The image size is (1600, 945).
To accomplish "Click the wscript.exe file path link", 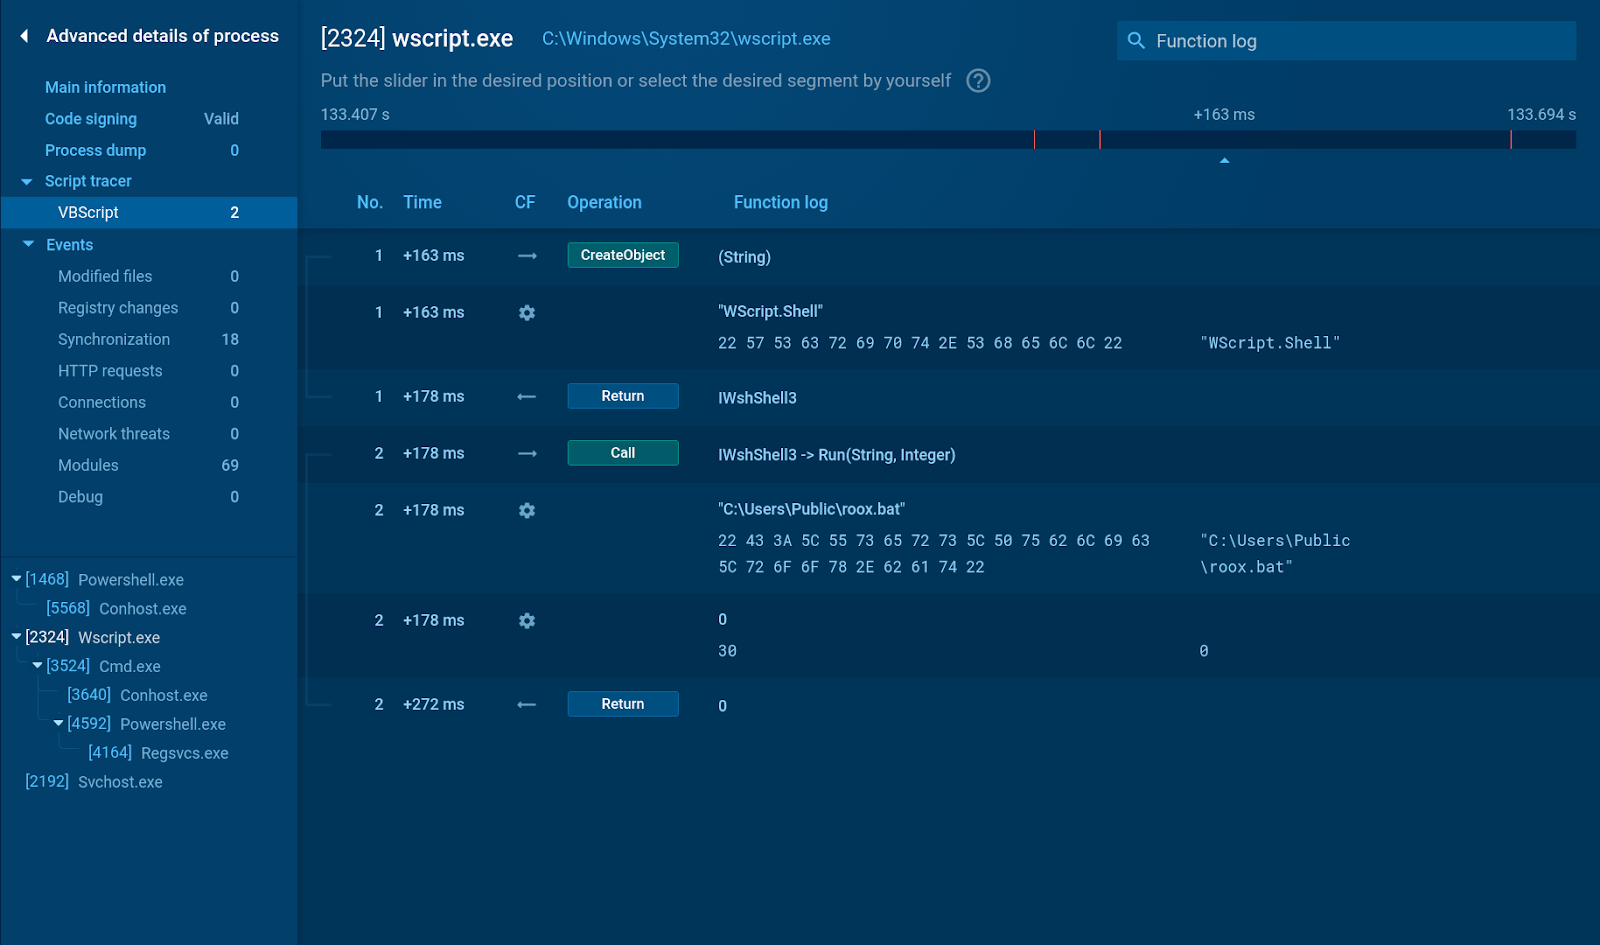I will 686,39.
